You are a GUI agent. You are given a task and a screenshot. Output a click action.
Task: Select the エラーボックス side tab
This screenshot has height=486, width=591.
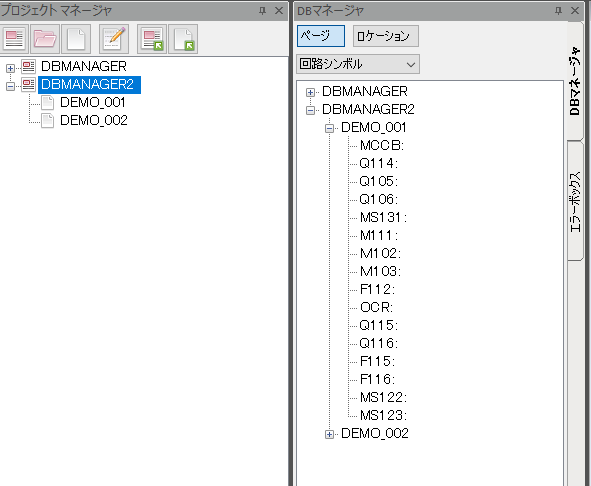coord(575,201)
